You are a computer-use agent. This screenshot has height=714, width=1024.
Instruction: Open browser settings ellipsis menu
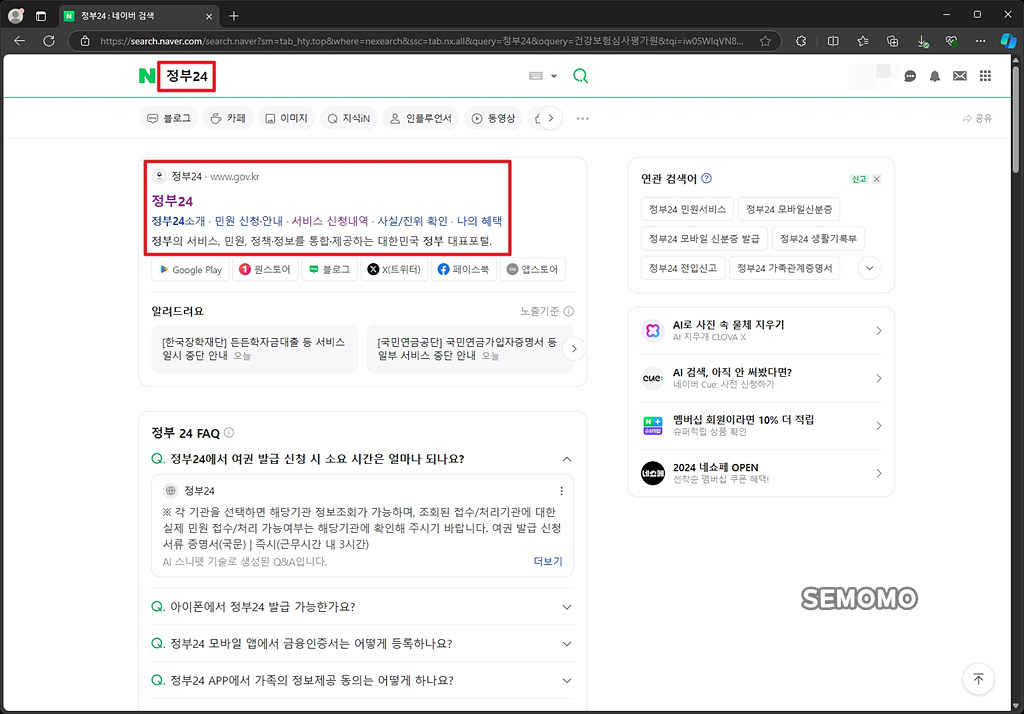click(980, 41)
